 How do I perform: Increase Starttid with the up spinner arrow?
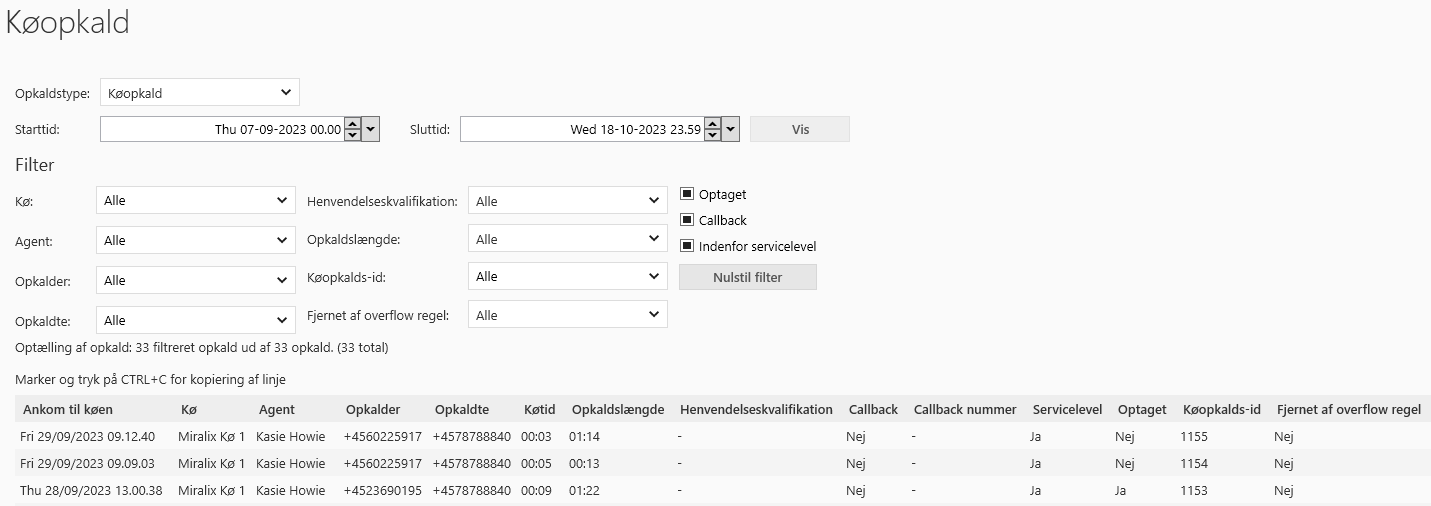point(351,124)
